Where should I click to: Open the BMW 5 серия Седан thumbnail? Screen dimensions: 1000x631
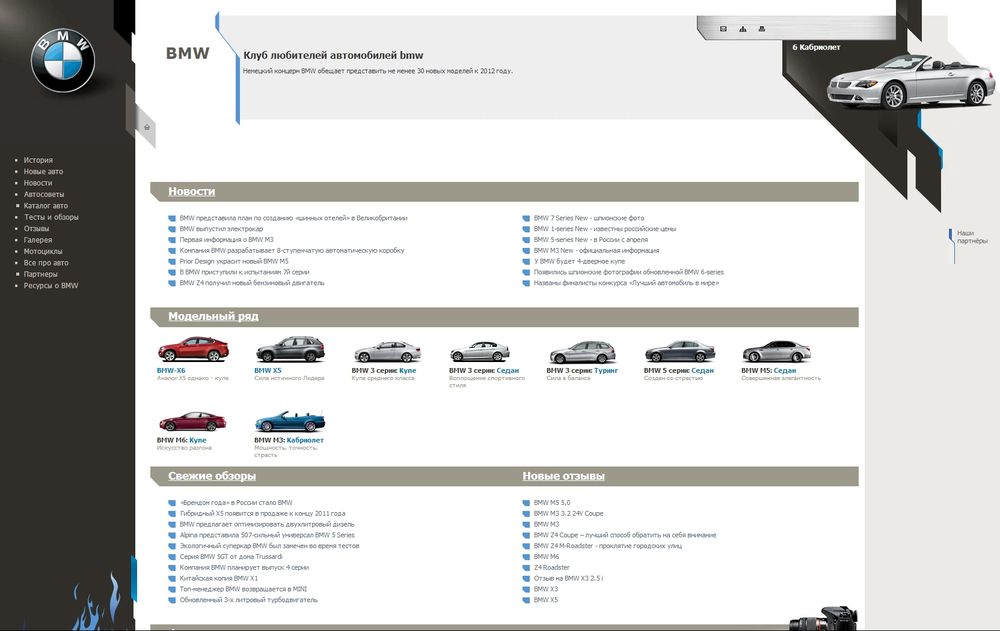pos(680,352)
